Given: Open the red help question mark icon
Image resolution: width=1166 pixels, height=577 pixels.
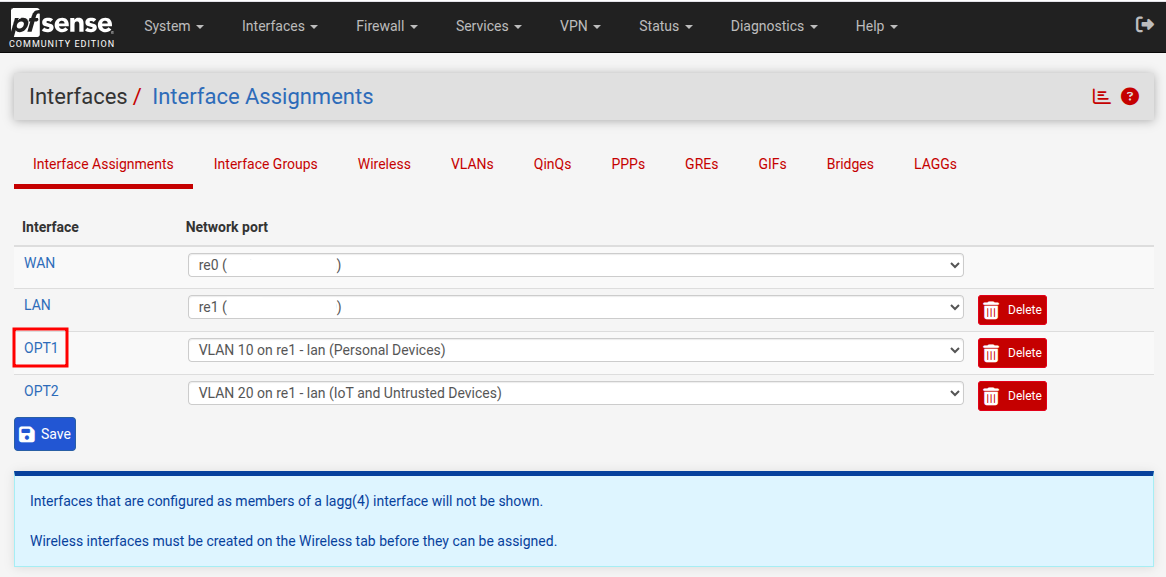Looking at the screenshot, I should point(1130,96).
